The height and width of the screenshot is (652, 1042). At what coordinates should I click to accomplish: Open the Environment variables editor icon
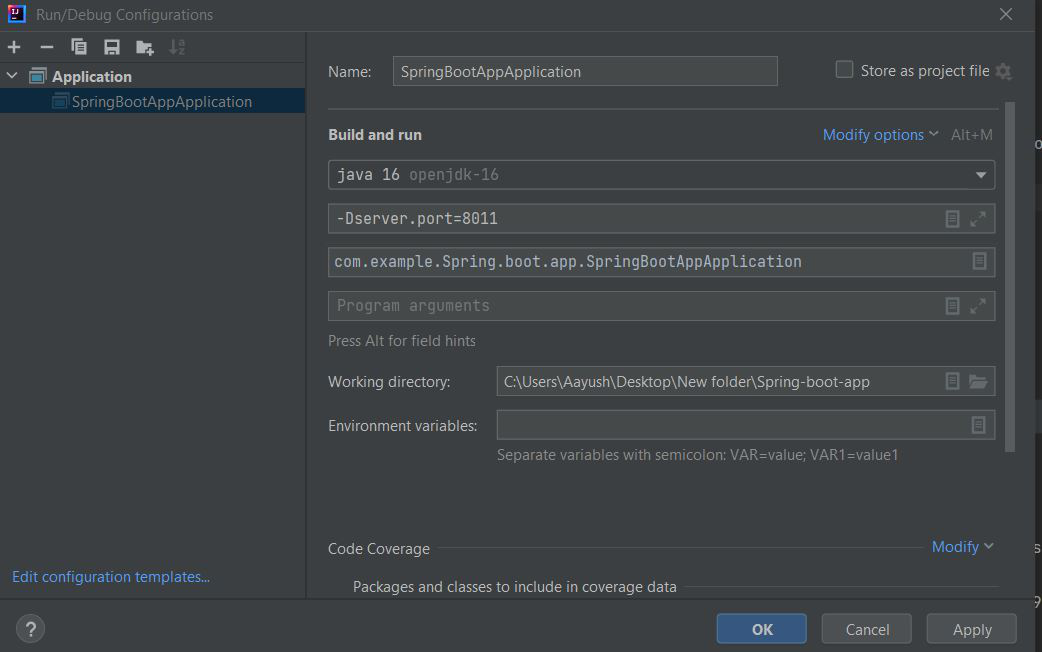coord(979,425)
